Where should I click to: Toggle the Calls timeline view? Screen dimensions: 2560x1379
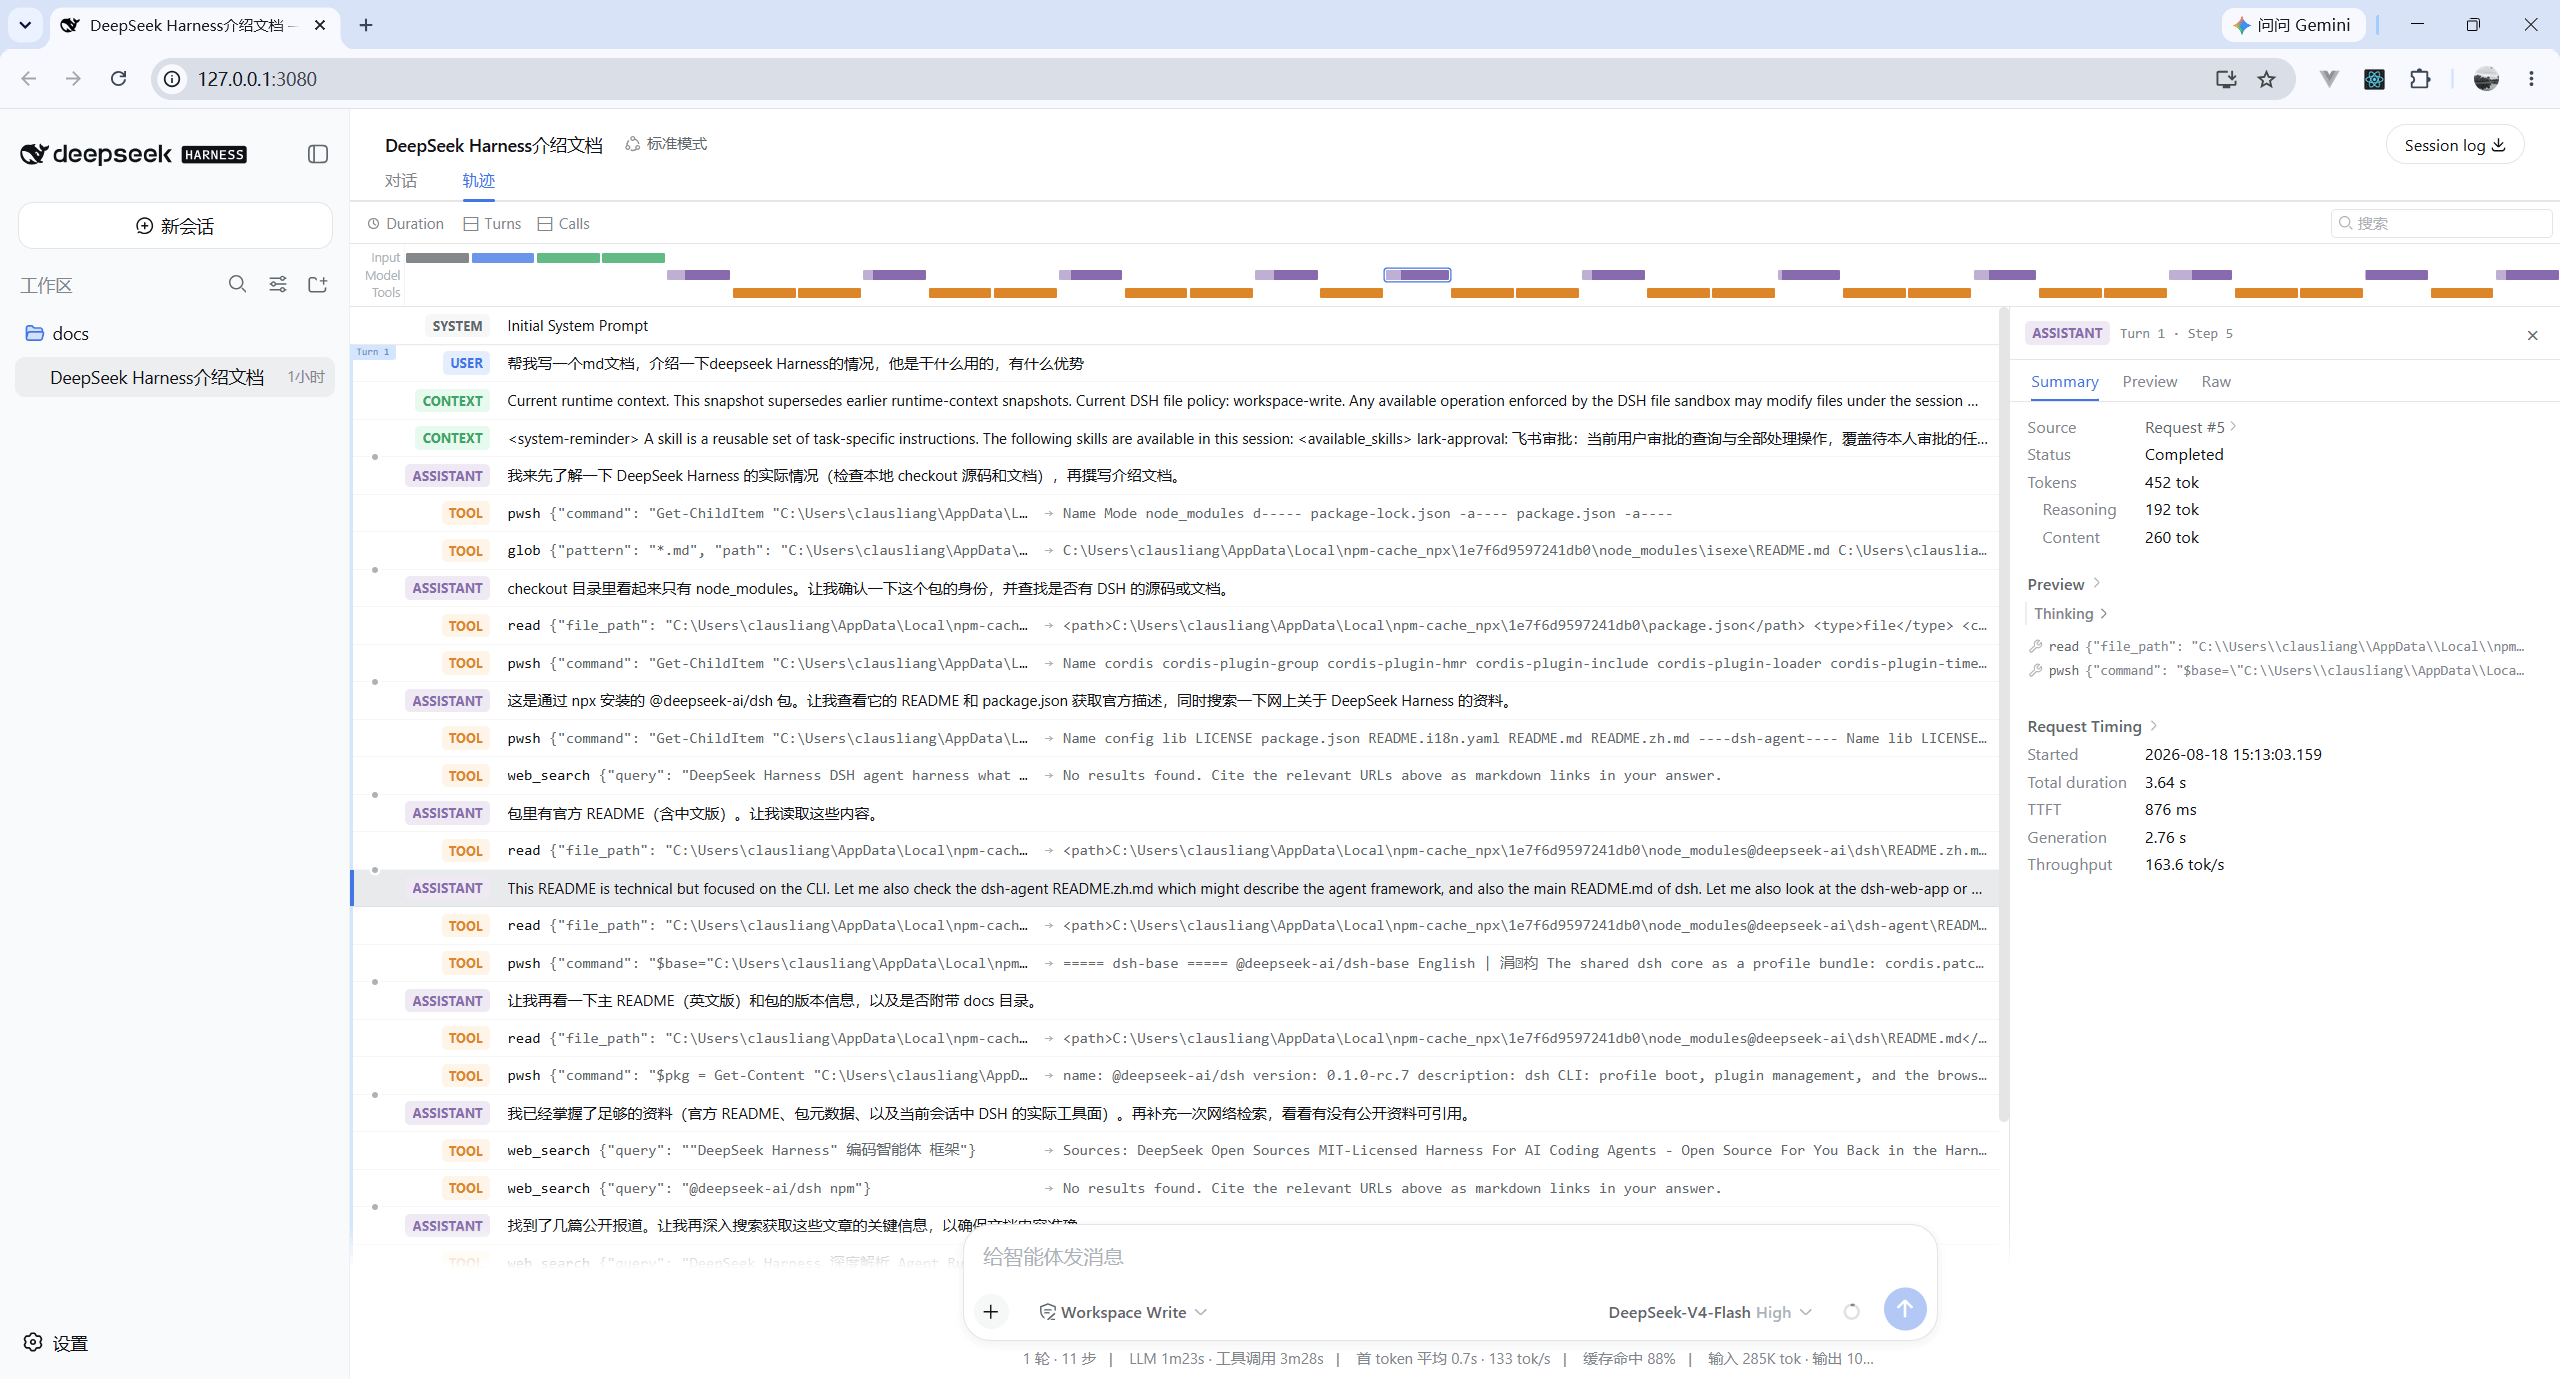click(564, 224)
